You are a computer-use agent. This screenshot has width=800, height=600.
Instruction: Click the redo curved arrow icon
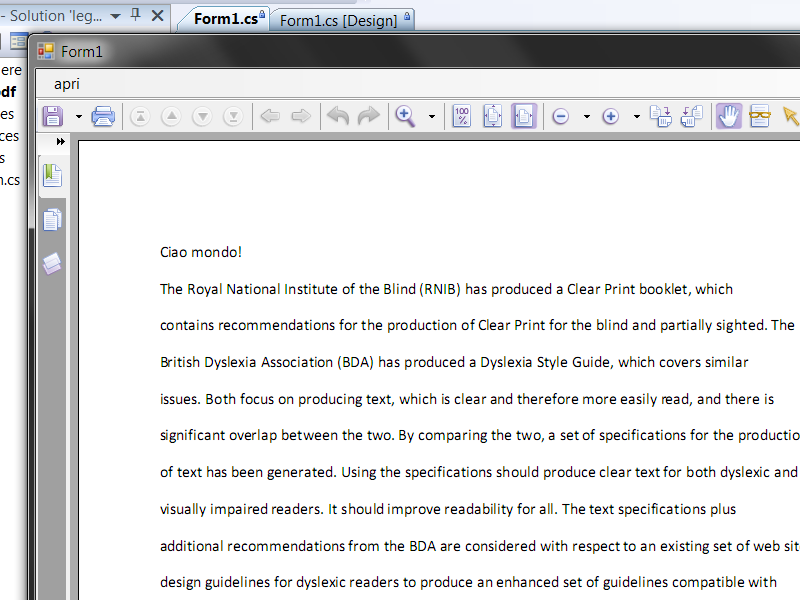(x=369, y=116)
